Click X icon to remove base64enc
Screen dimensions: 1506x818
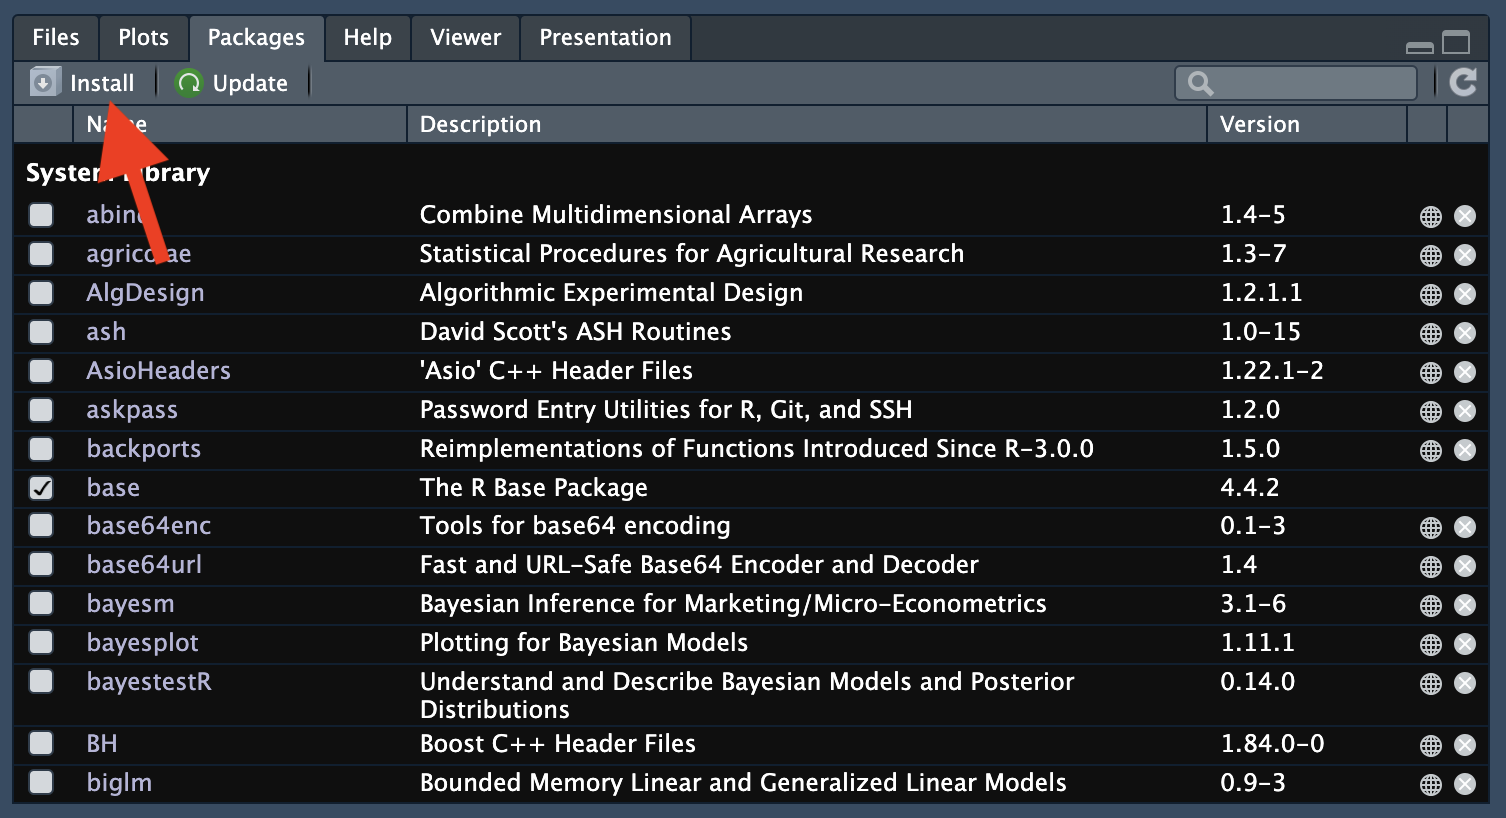tap(1465, 527)
